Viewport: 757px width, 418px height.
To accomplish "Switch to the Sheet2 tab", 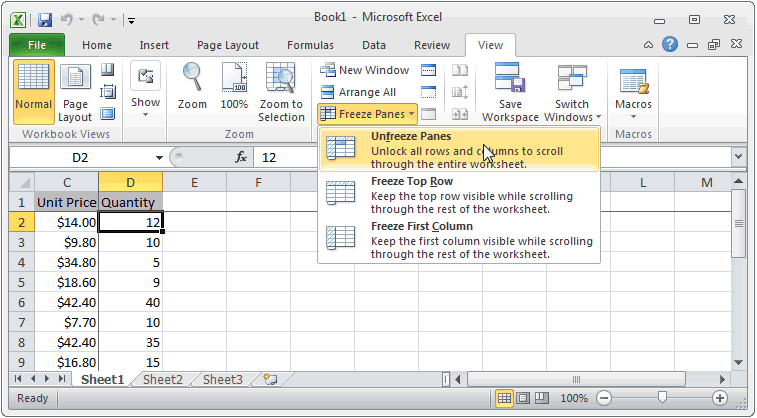I will pyautogui.click(x=162, y=380).
